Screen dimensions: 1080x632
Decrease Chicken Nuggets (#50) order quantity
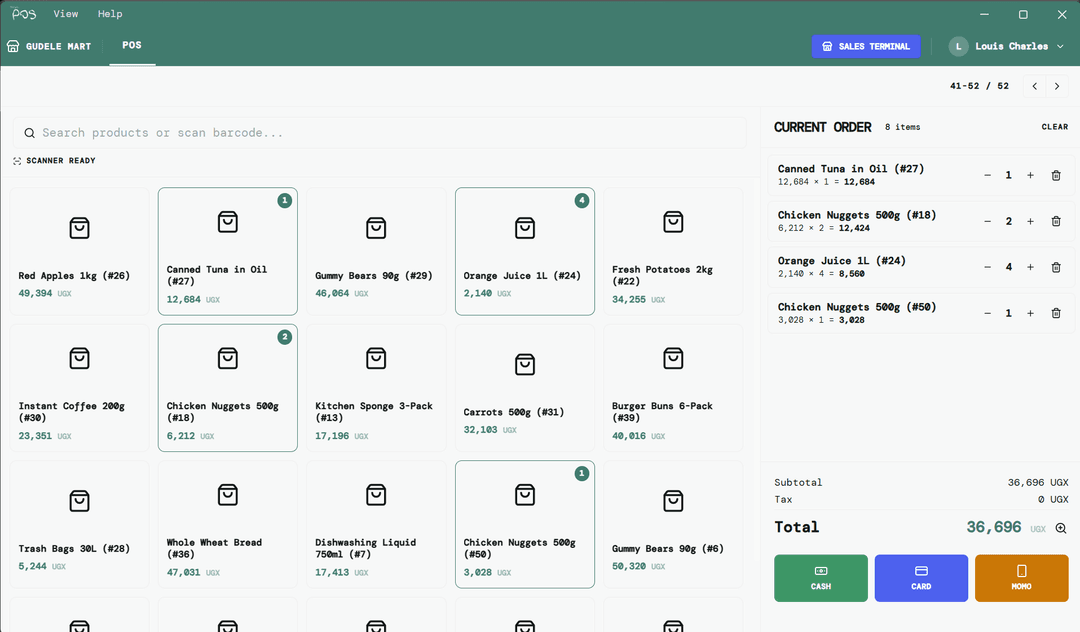point(988,313)
